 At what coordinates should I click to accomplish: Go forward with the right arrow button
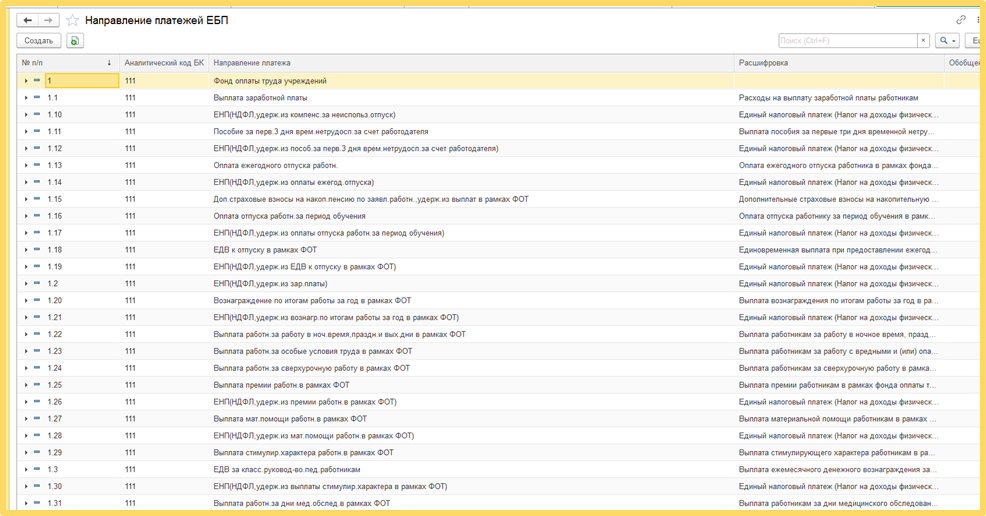(x=48, y=20)
